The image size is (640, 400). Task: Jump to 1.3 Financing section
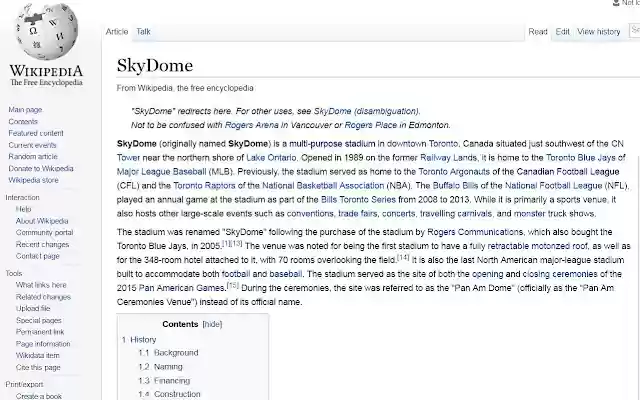tap(164, 380)
